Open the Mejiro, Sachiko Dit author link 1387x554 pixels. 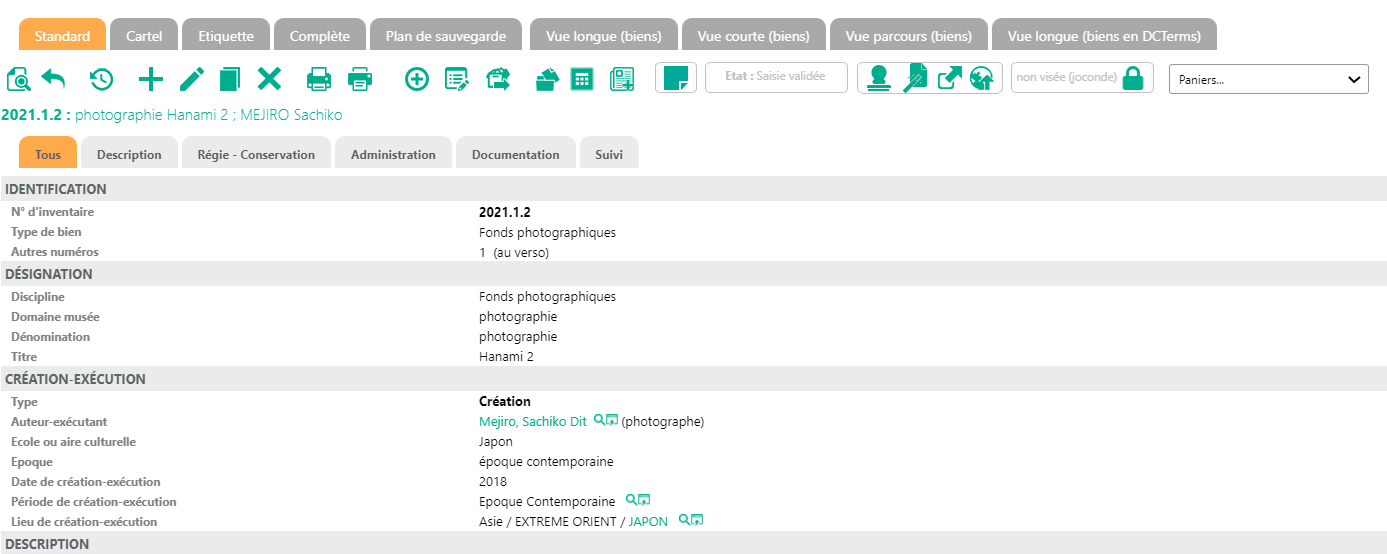tap(532, 422)
